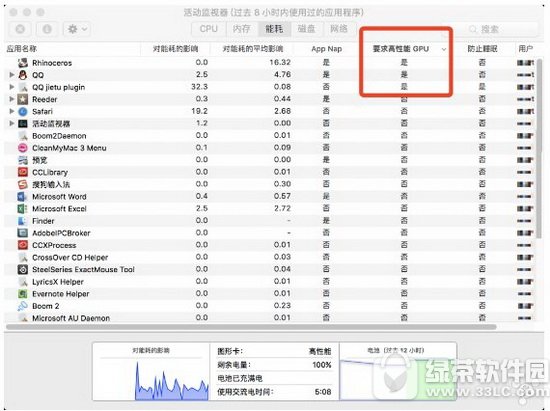The width and height of the screenshot is (550, 411).
Task: Sort by 对能耗的影响 column header
Action: pos(175,49)
